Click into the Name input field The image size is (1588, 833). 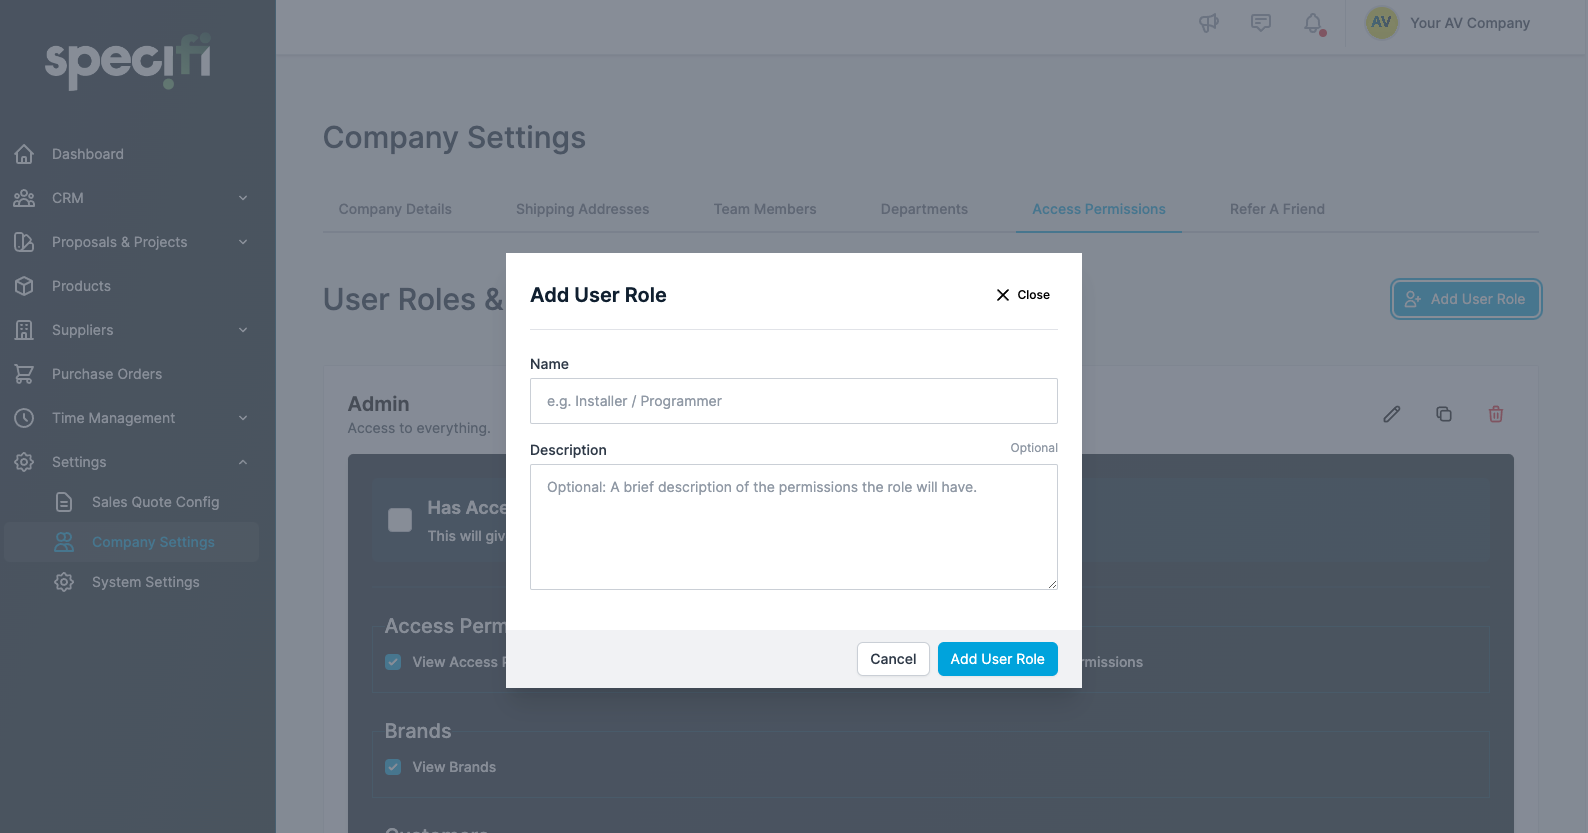(x=794, y=401)
